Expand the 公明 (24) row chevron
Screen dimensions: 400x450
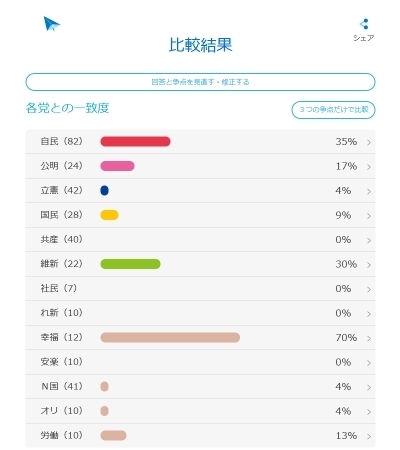[x=369, y=167]
